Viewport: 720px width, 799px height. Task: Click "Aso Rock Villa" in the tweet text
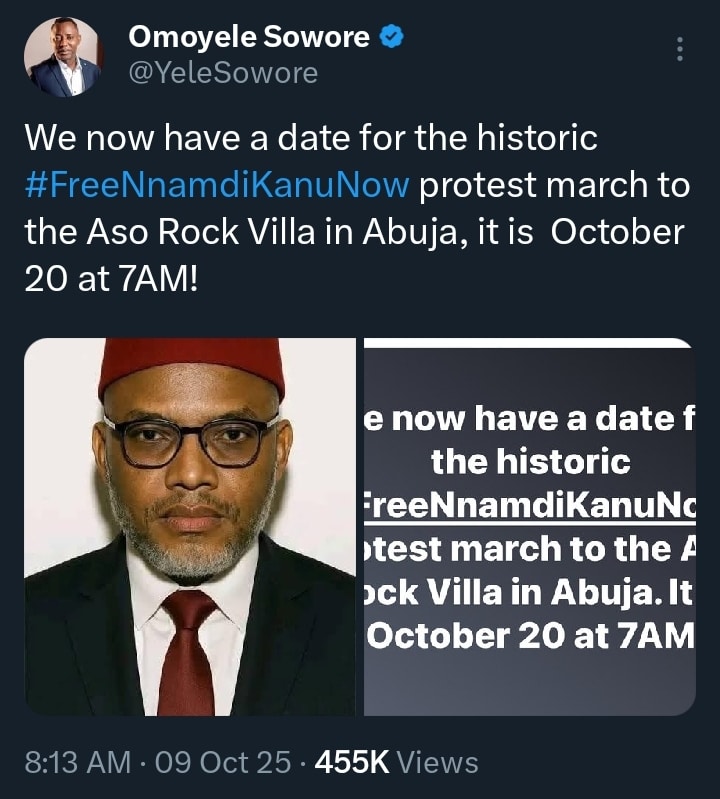(186, 233)
